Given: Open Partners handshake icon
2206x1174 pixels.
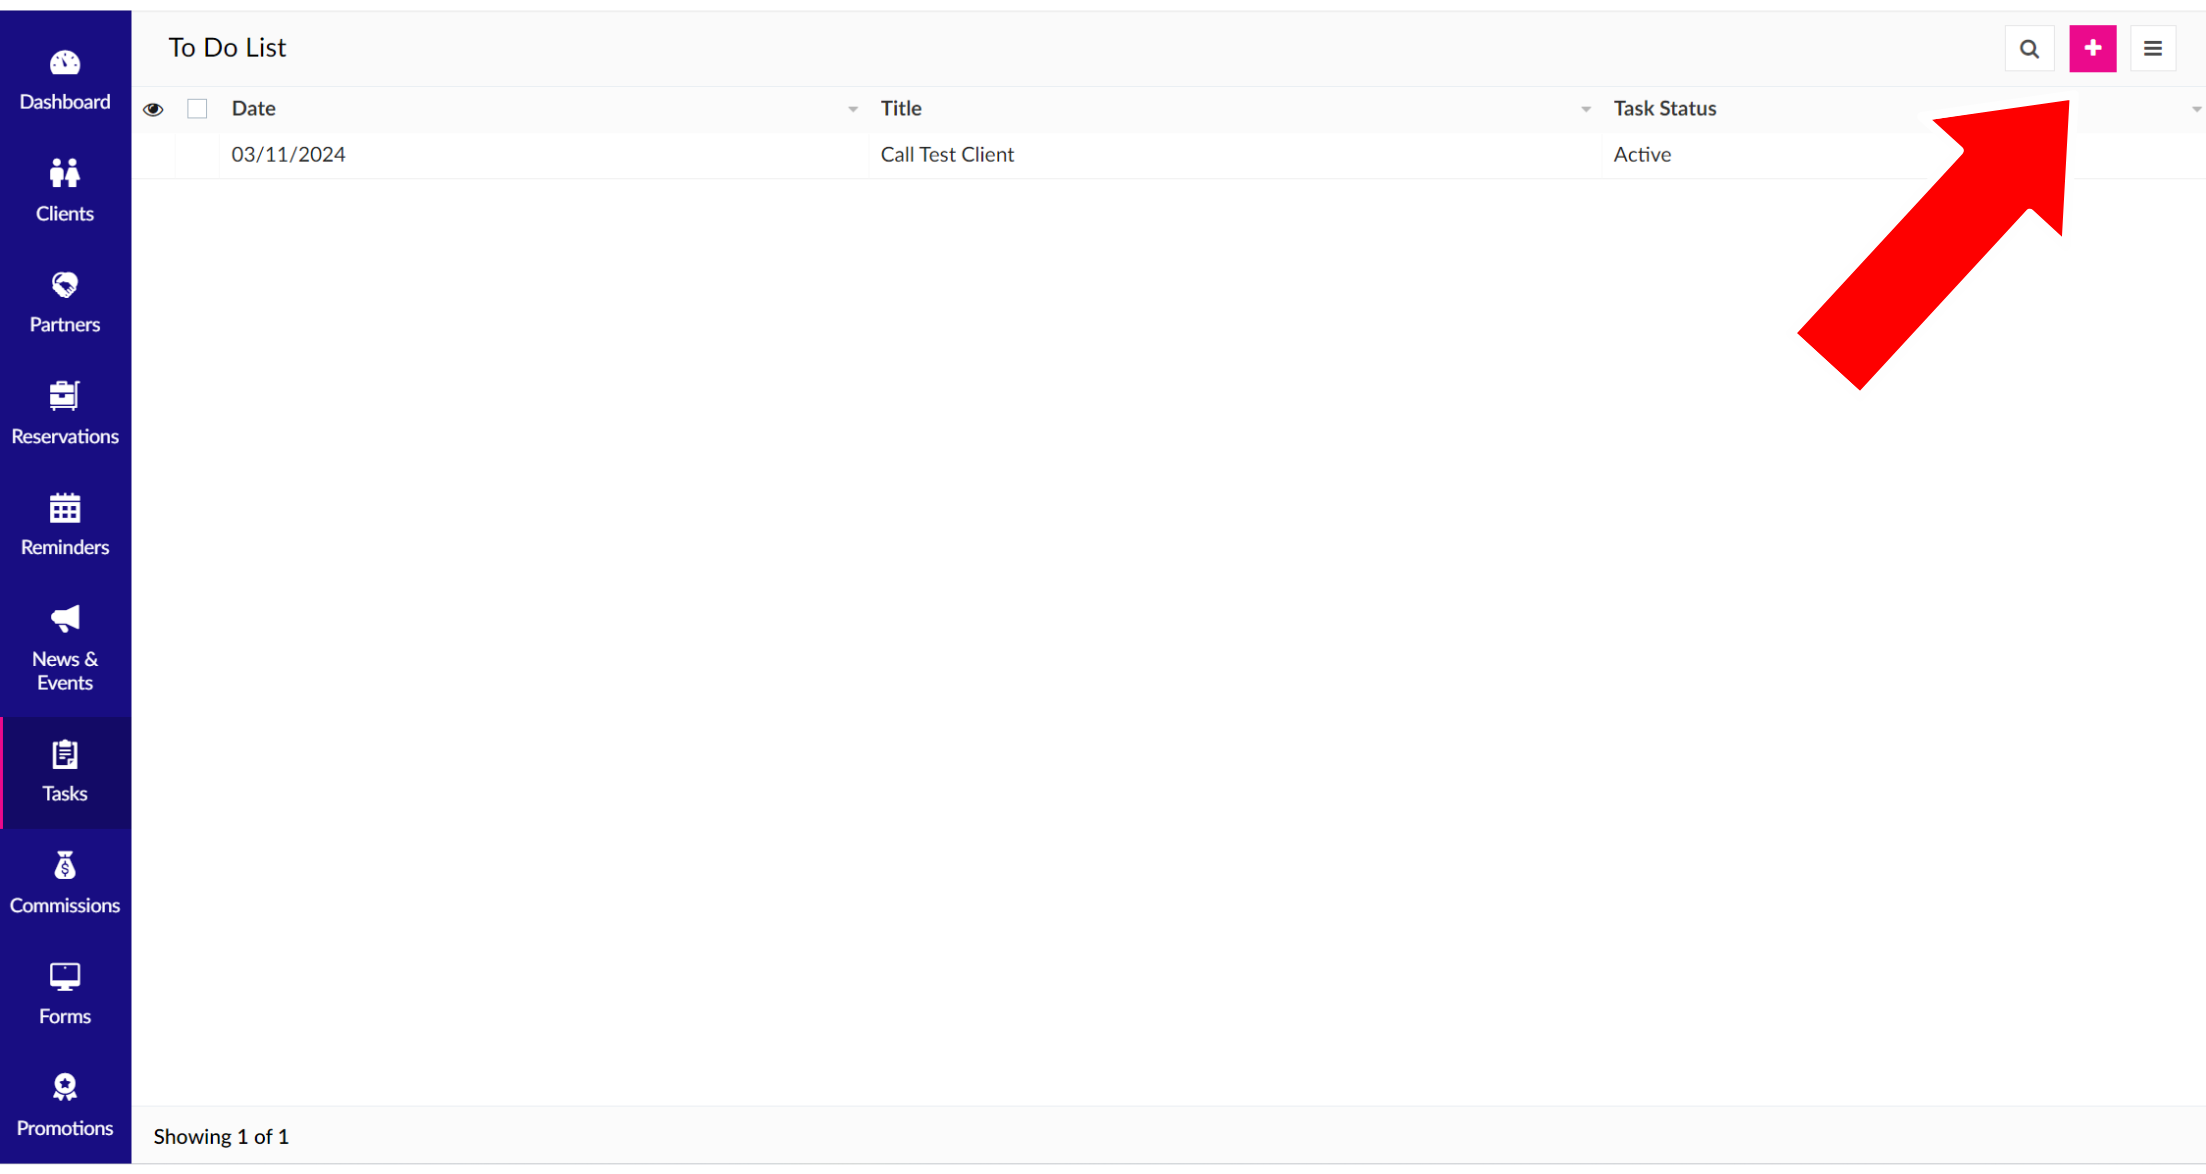Looking at the screenshot, I should 65,286.
